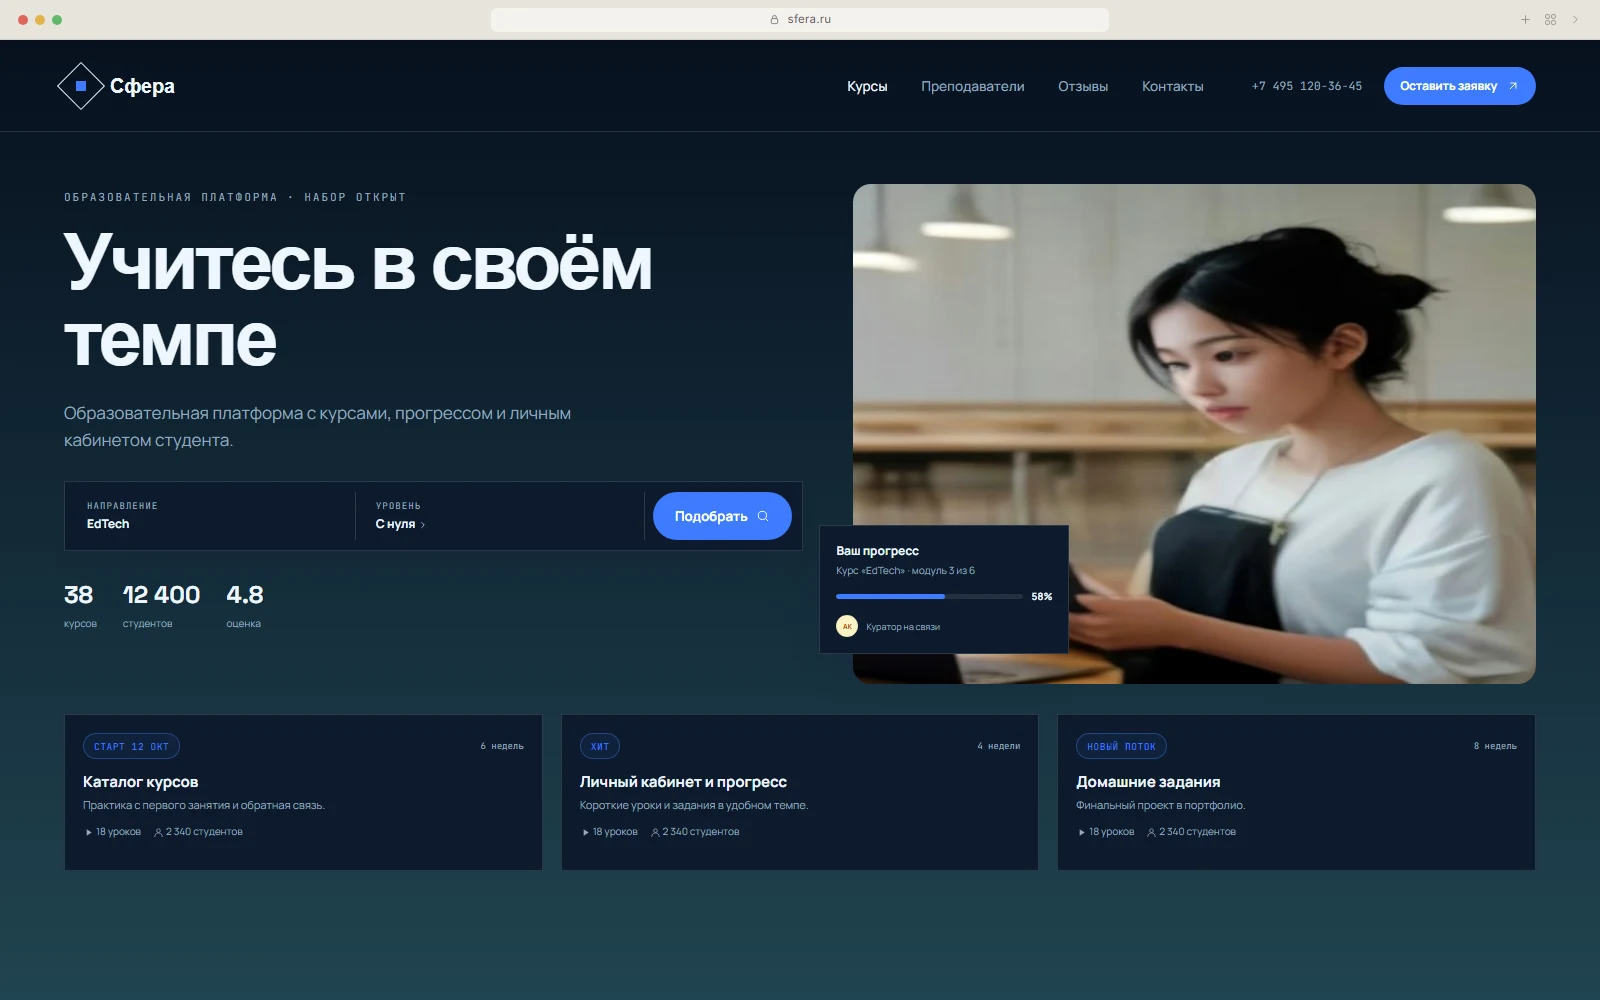This screenshot has width=1600, height=1000.
Task: Click the 12 400 студентов statistic
Action: coord(161,606)
